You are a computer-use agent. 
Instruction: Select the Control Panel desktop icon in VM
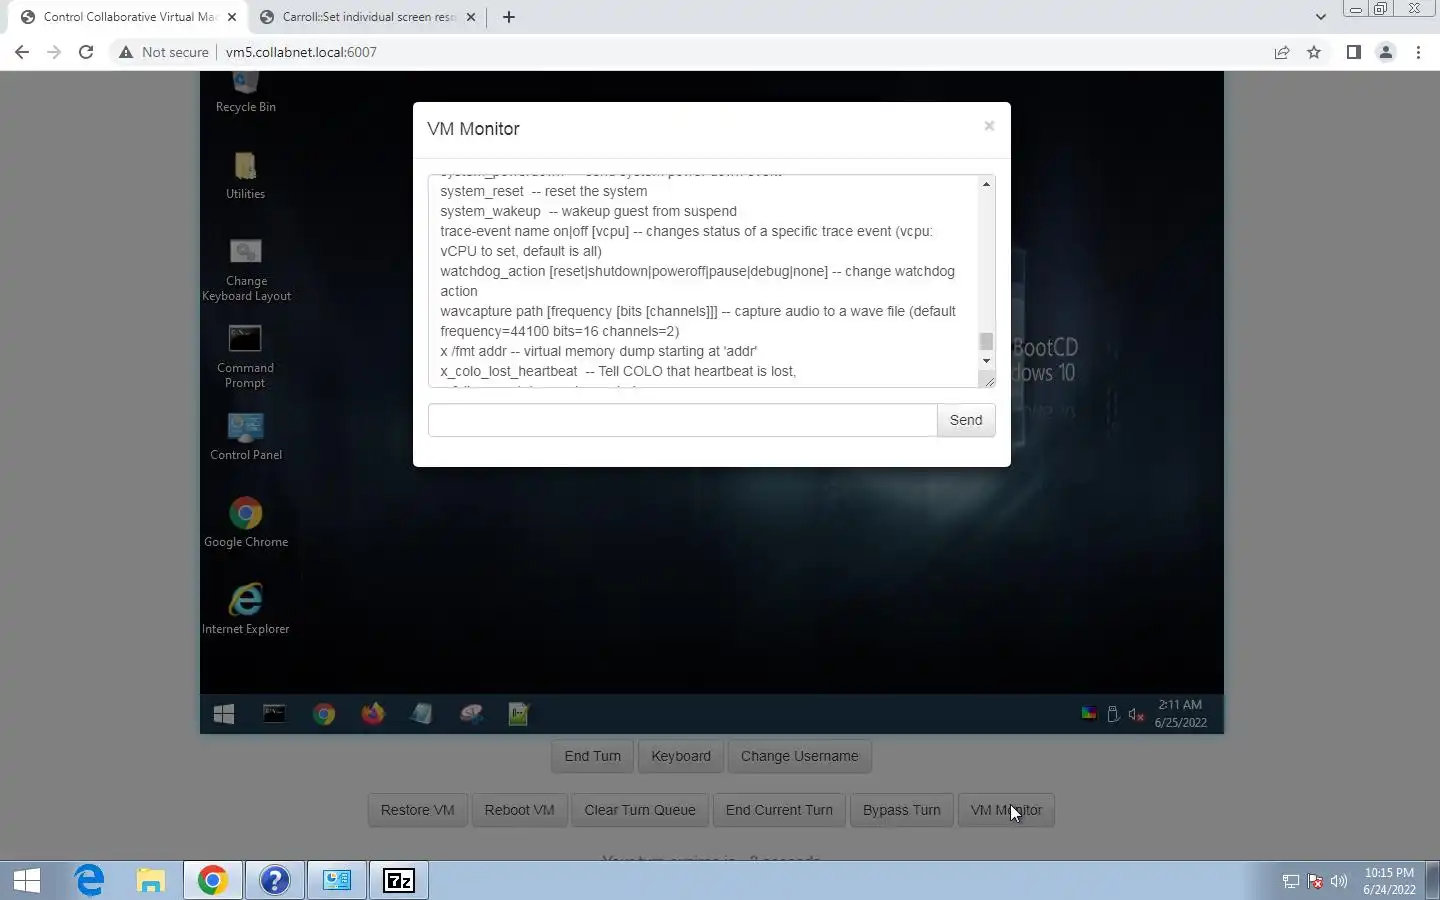[246, 437]
